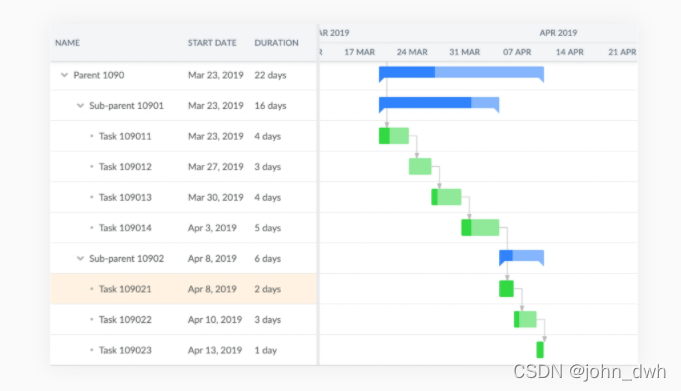The width and height of the screenshot is (681, 391).
Task: Click the 1 day duration cell
Action: coord(265,350)
